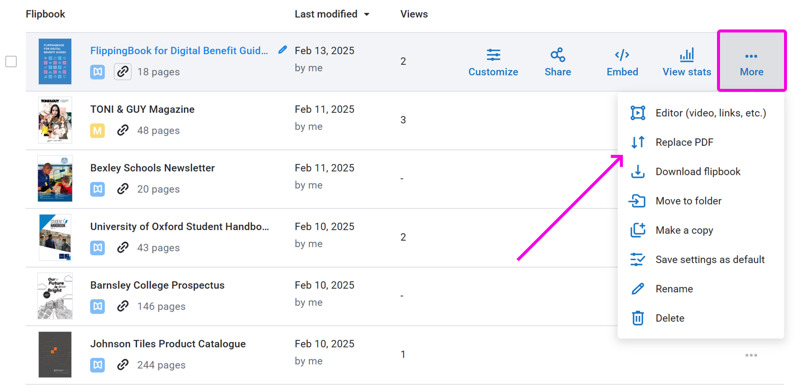Click the pencil edit icon beside the title
The image size is (800, 388).
point(283,50)
